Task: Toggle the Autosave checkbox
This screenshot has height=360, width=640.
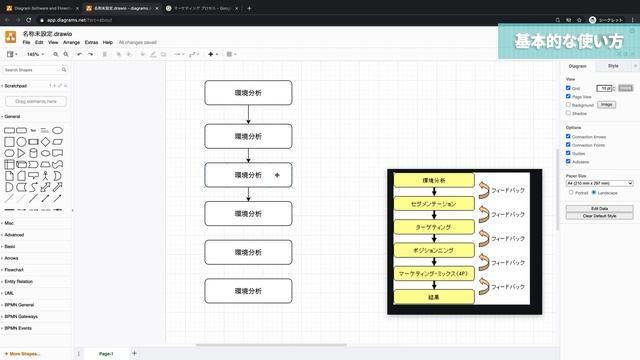Action: 568,162
